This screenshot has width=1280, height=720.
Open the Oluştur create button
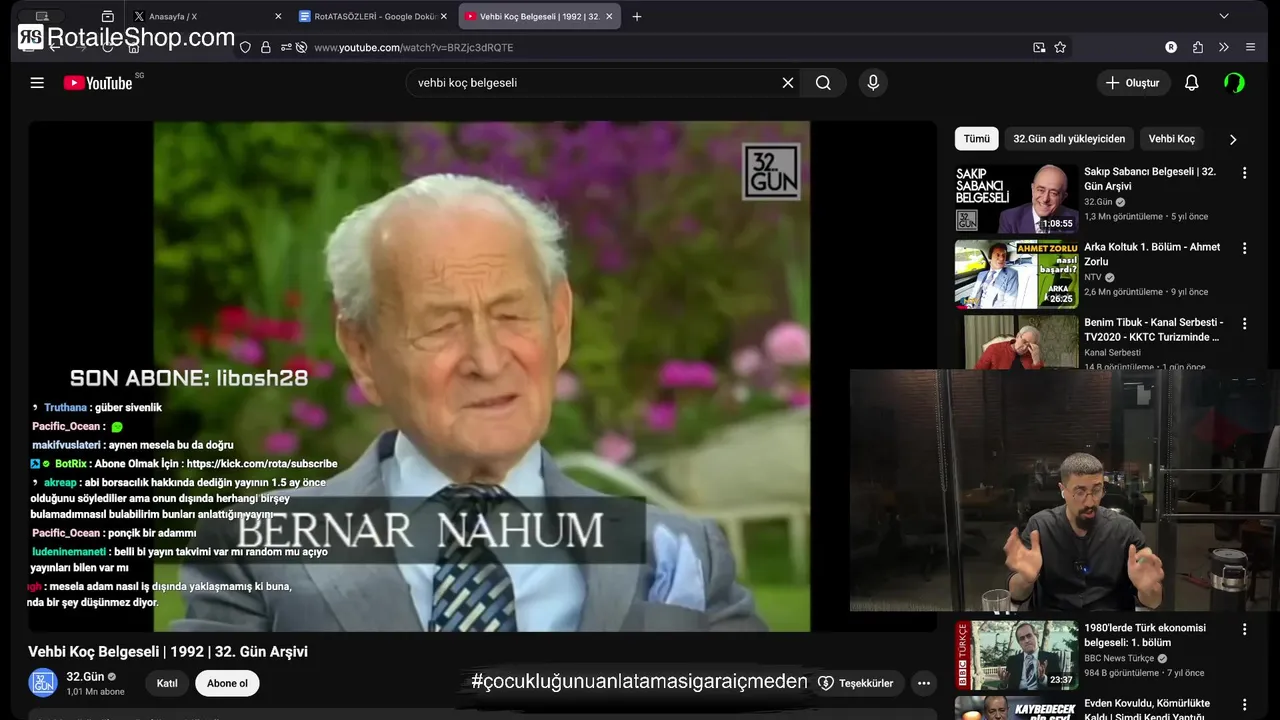[1133, 83]
